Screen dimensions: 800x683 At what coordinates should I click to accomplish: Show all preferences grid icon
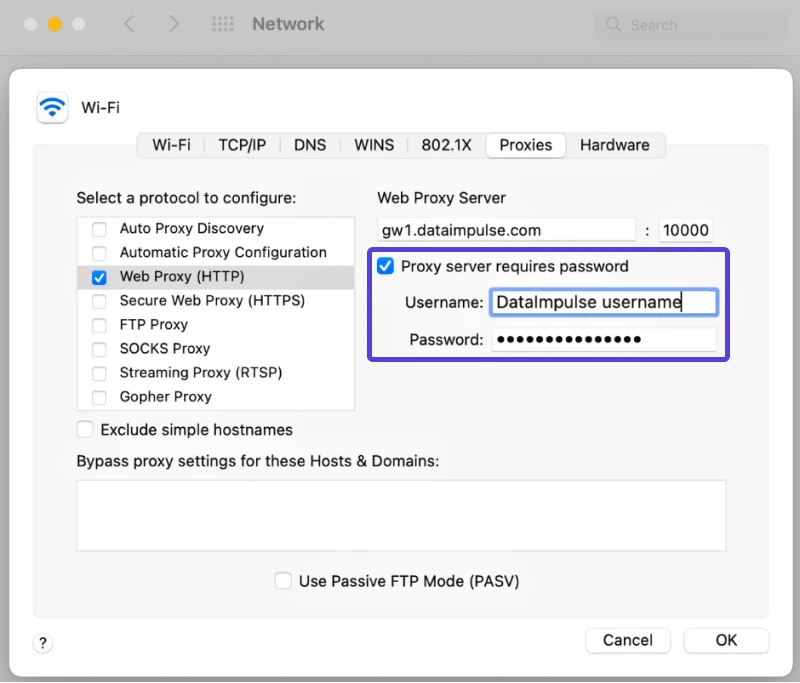pos(223,24)
